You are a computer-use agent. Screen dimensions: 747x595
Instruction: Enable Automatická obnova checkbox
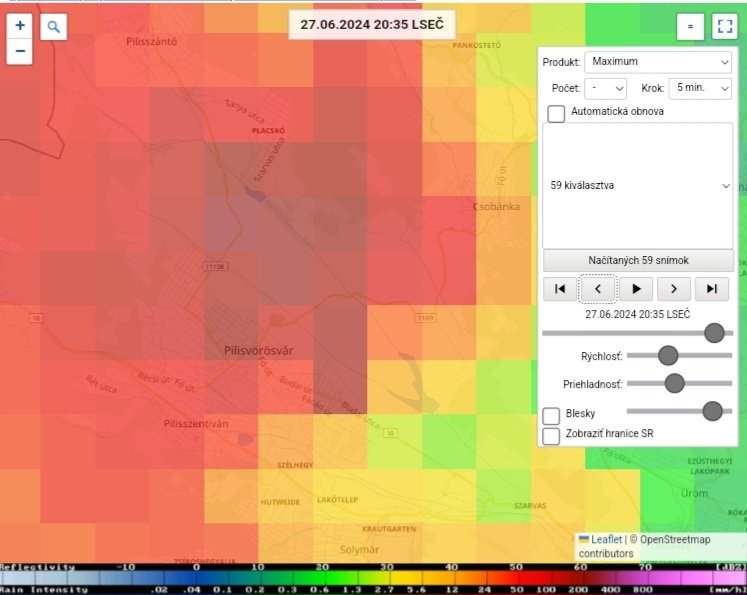coord(557,113)
